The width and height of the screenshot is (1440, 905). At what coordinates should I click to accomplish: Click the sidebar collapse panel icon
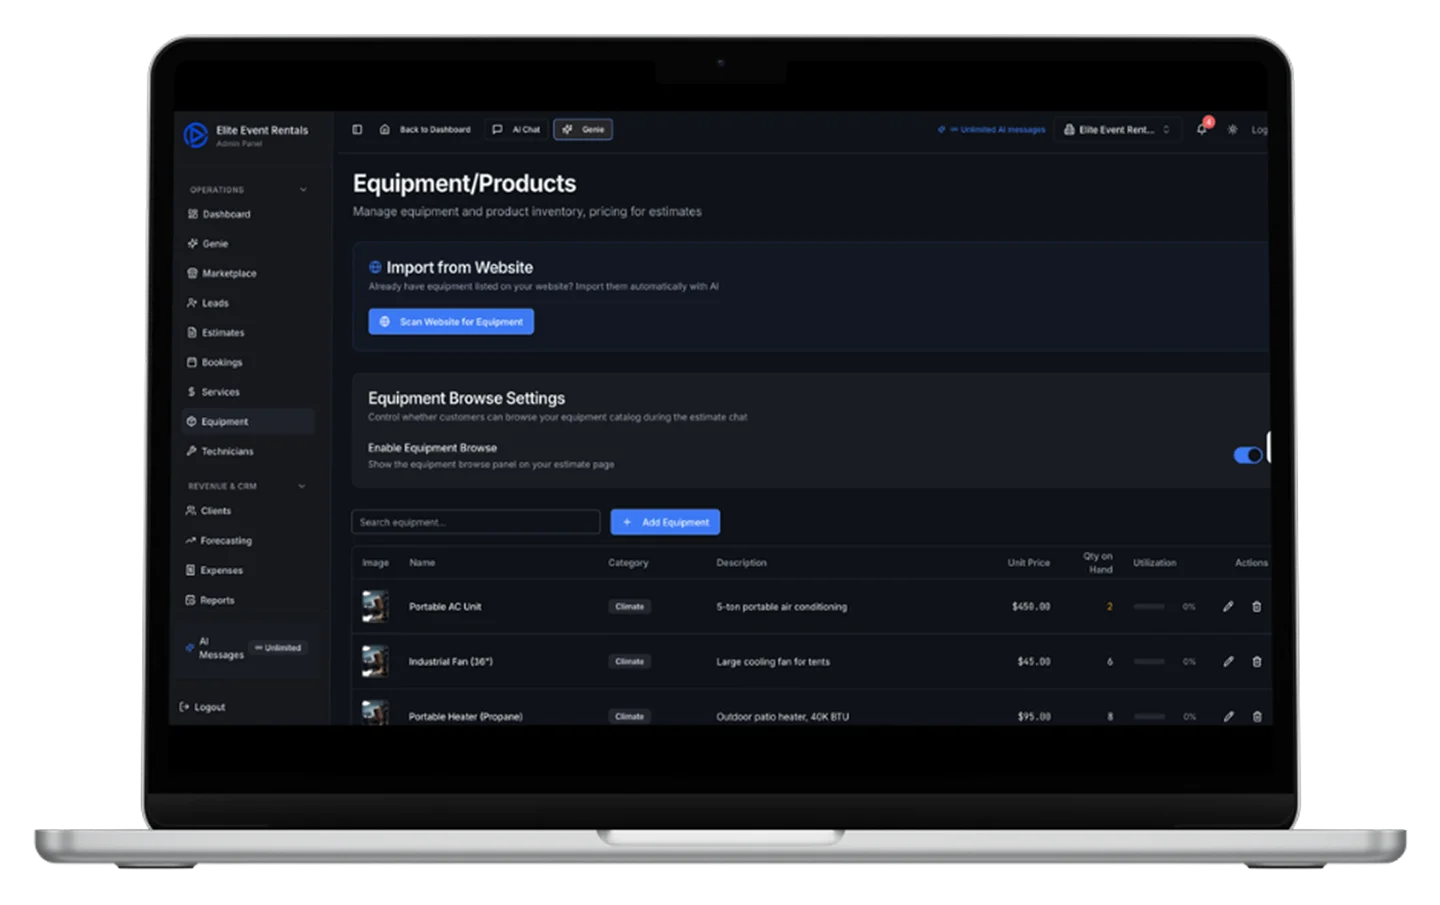(357, 129)
